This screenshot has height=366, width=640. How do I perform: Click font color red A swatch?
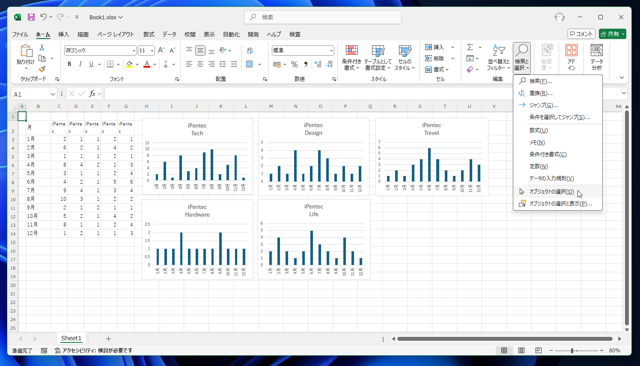[147, 64]
